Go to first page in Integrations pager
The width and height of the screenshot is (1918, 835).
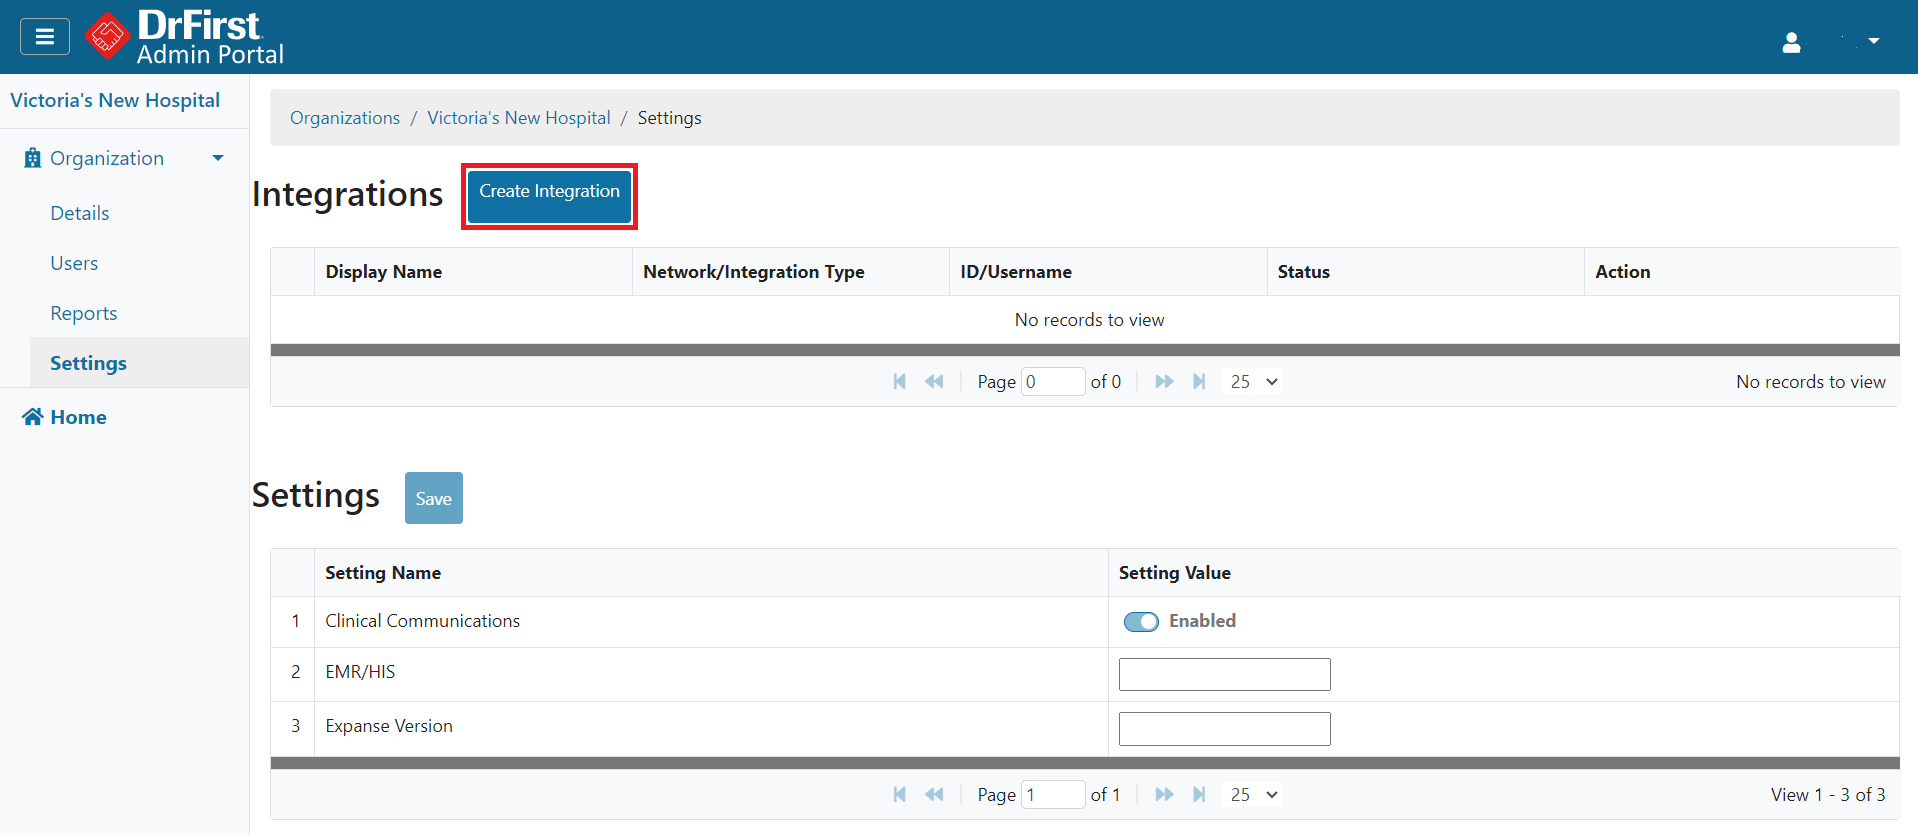click(899, 382)
